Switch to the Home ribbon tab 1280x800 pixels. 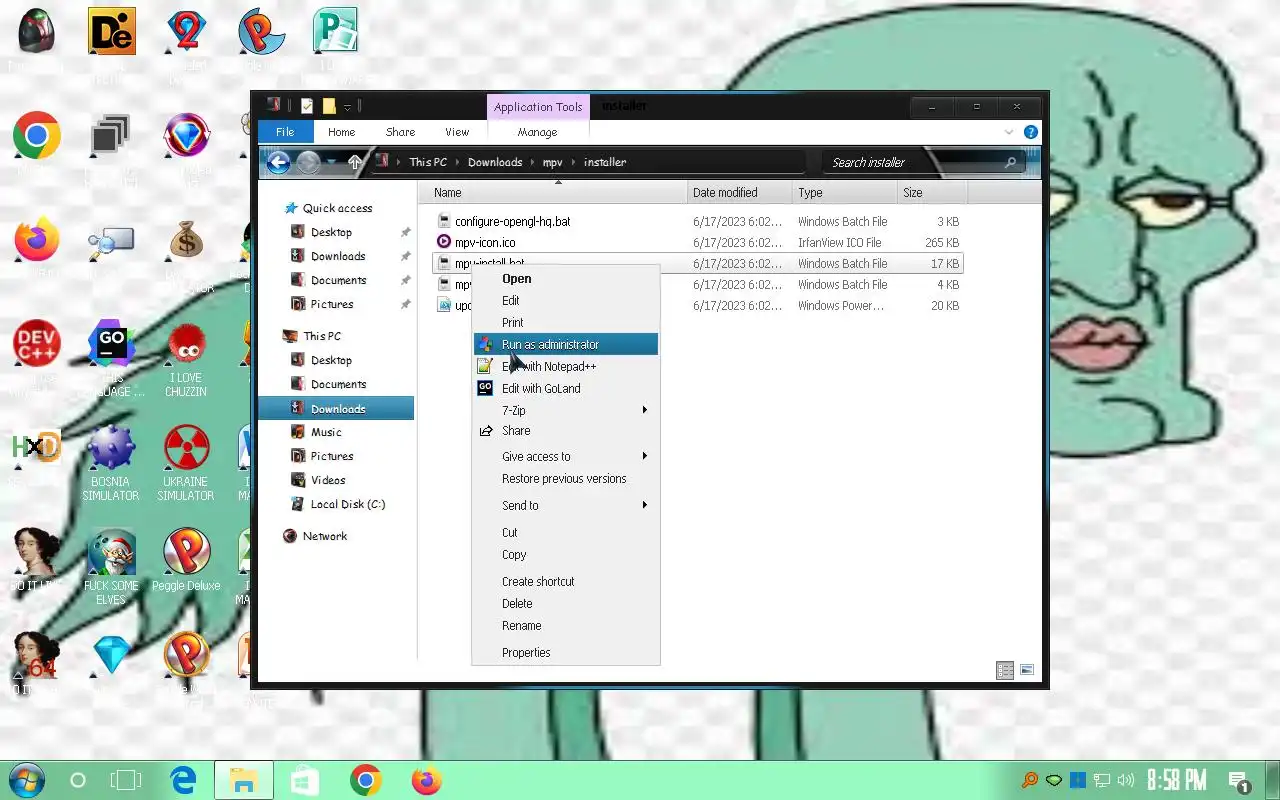click(x=341, y=132)
